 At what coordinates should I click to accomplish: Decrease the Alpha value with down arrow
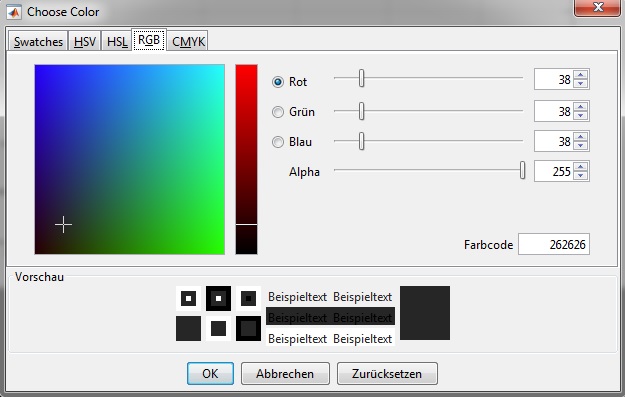point(581,176)
